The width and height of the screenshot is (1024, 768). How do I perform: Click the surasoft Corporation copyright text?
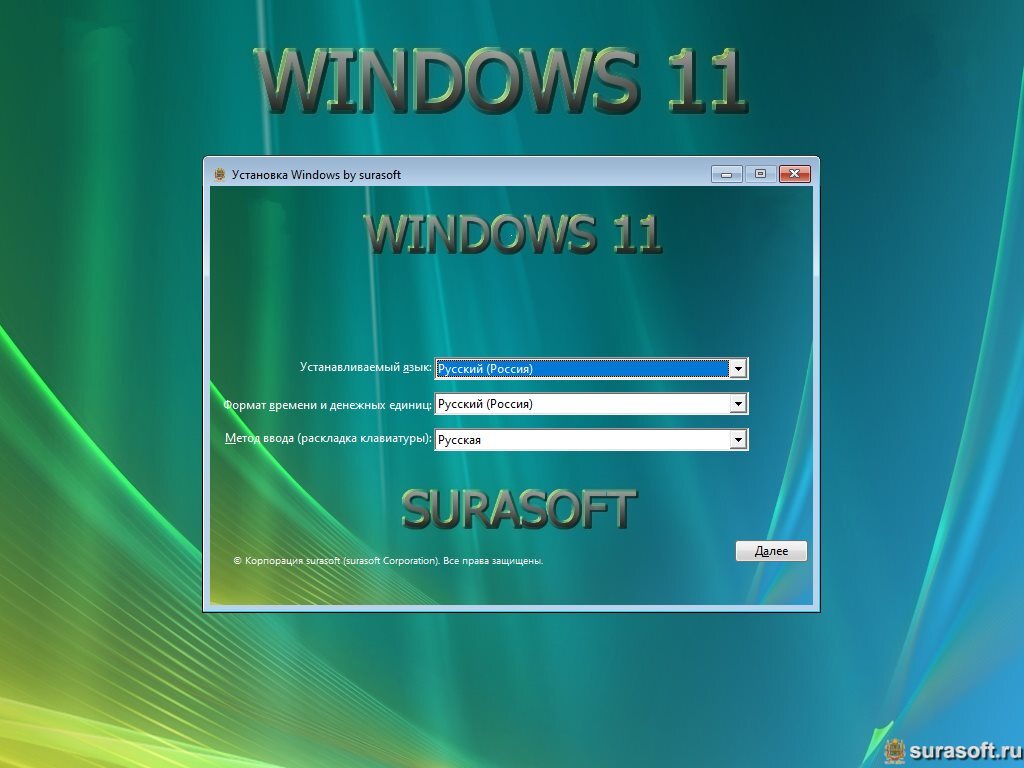pyautogui.click(x=389, y=560)
